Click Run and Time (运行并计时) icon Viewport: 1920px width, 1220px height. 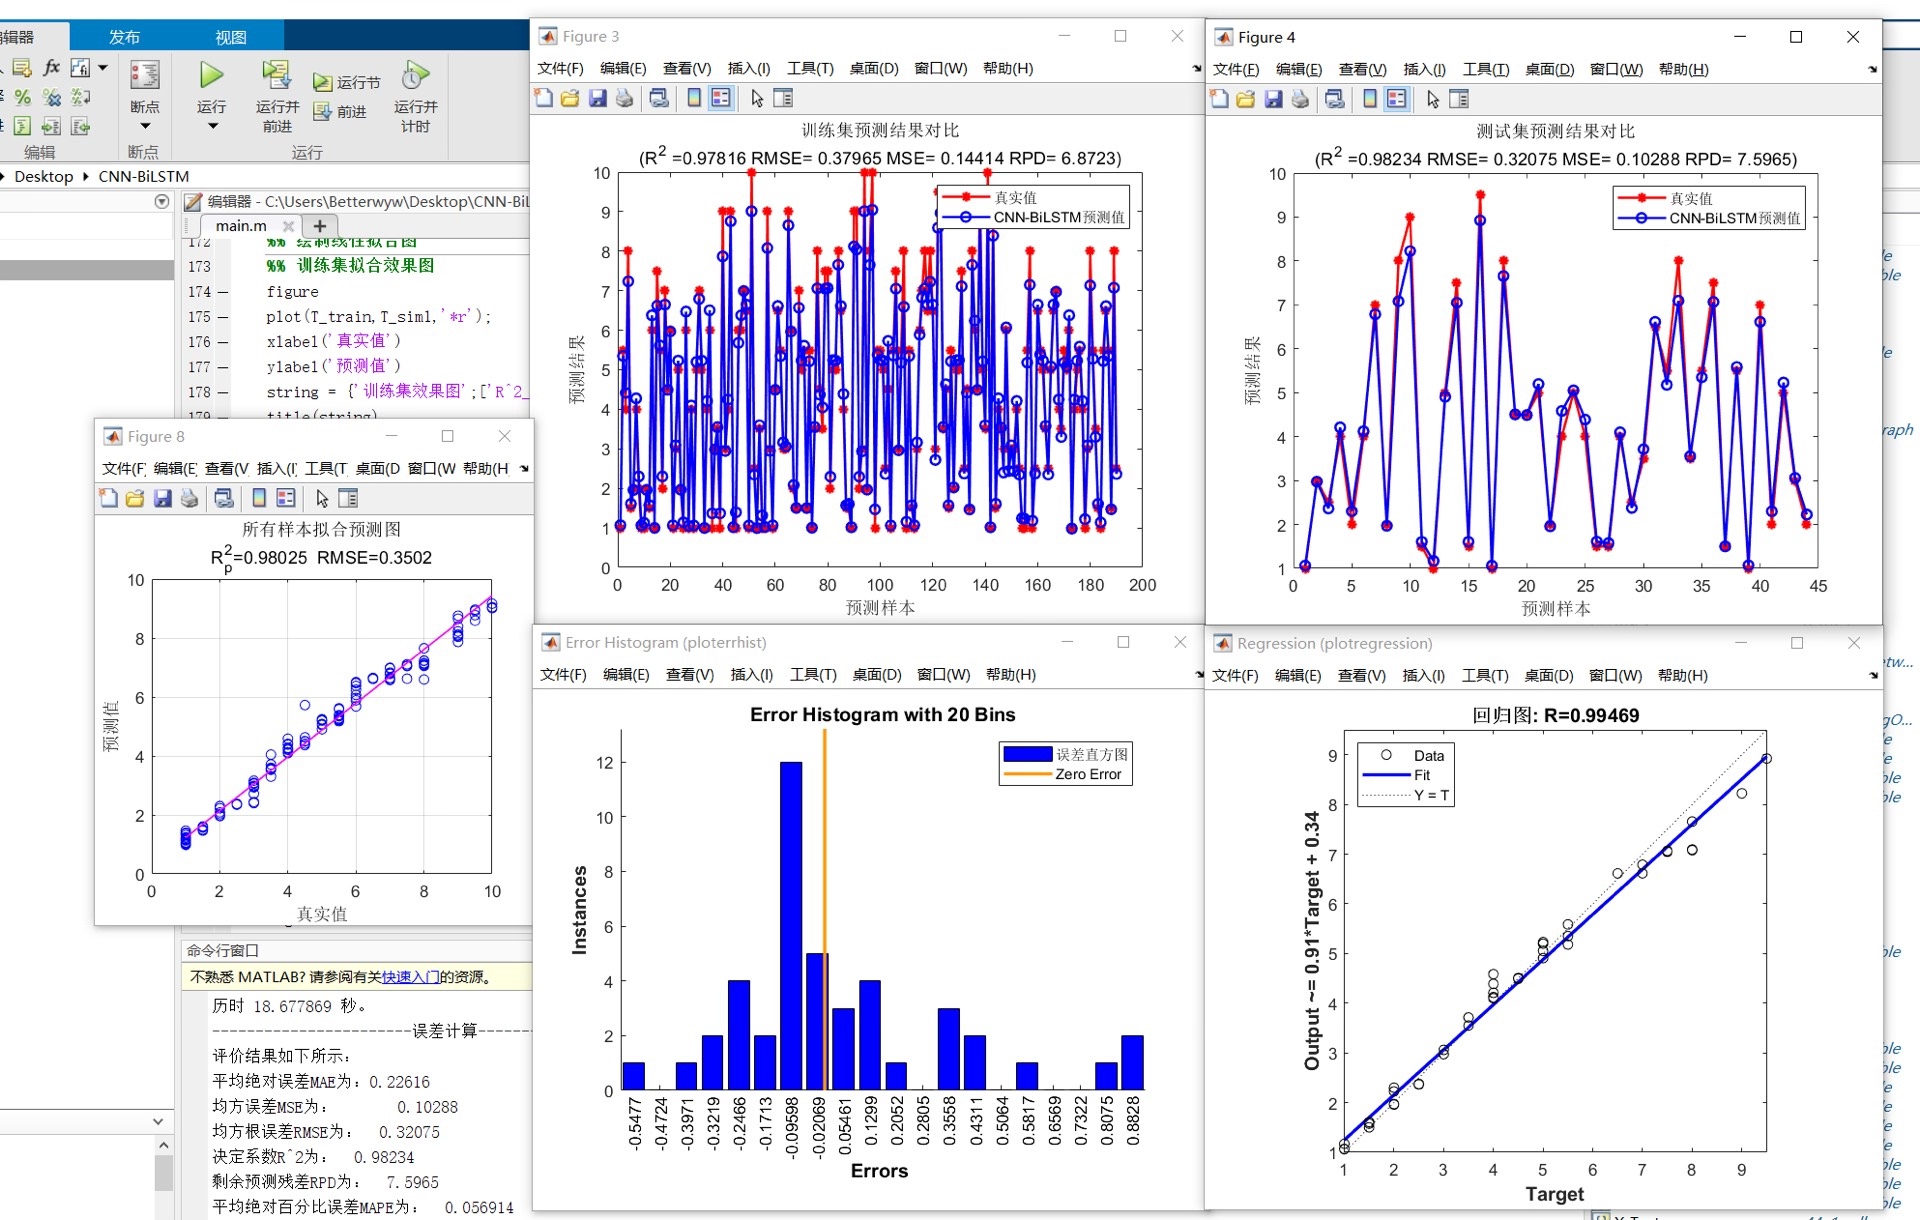click(415, 76)
